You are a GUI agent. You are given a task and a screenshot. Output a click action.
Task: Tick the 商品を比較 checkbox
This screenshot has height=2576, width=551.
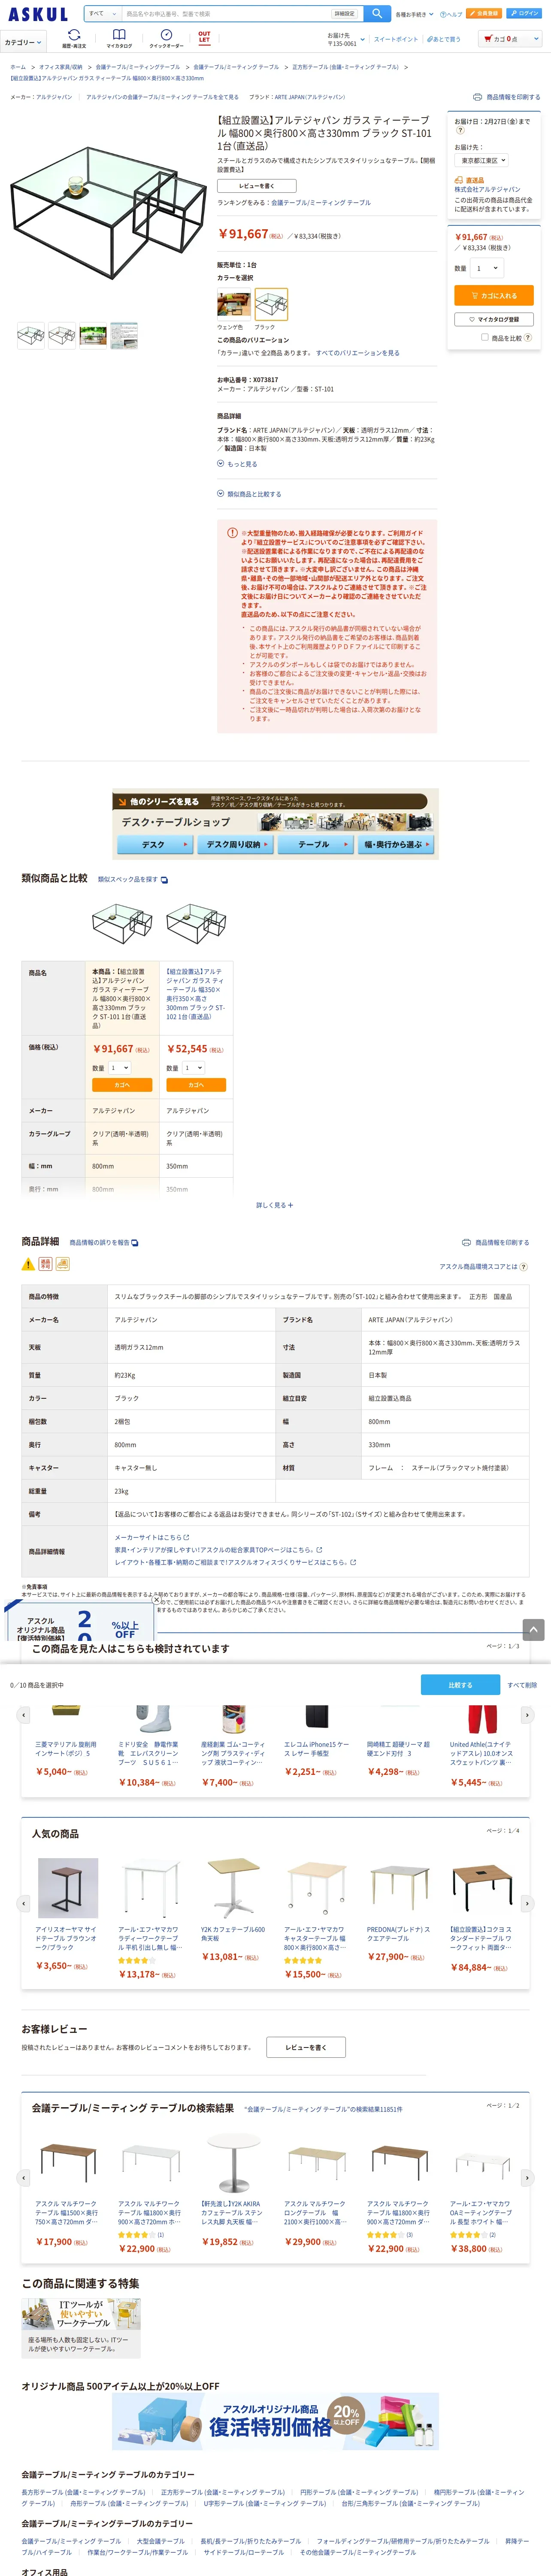485,337
